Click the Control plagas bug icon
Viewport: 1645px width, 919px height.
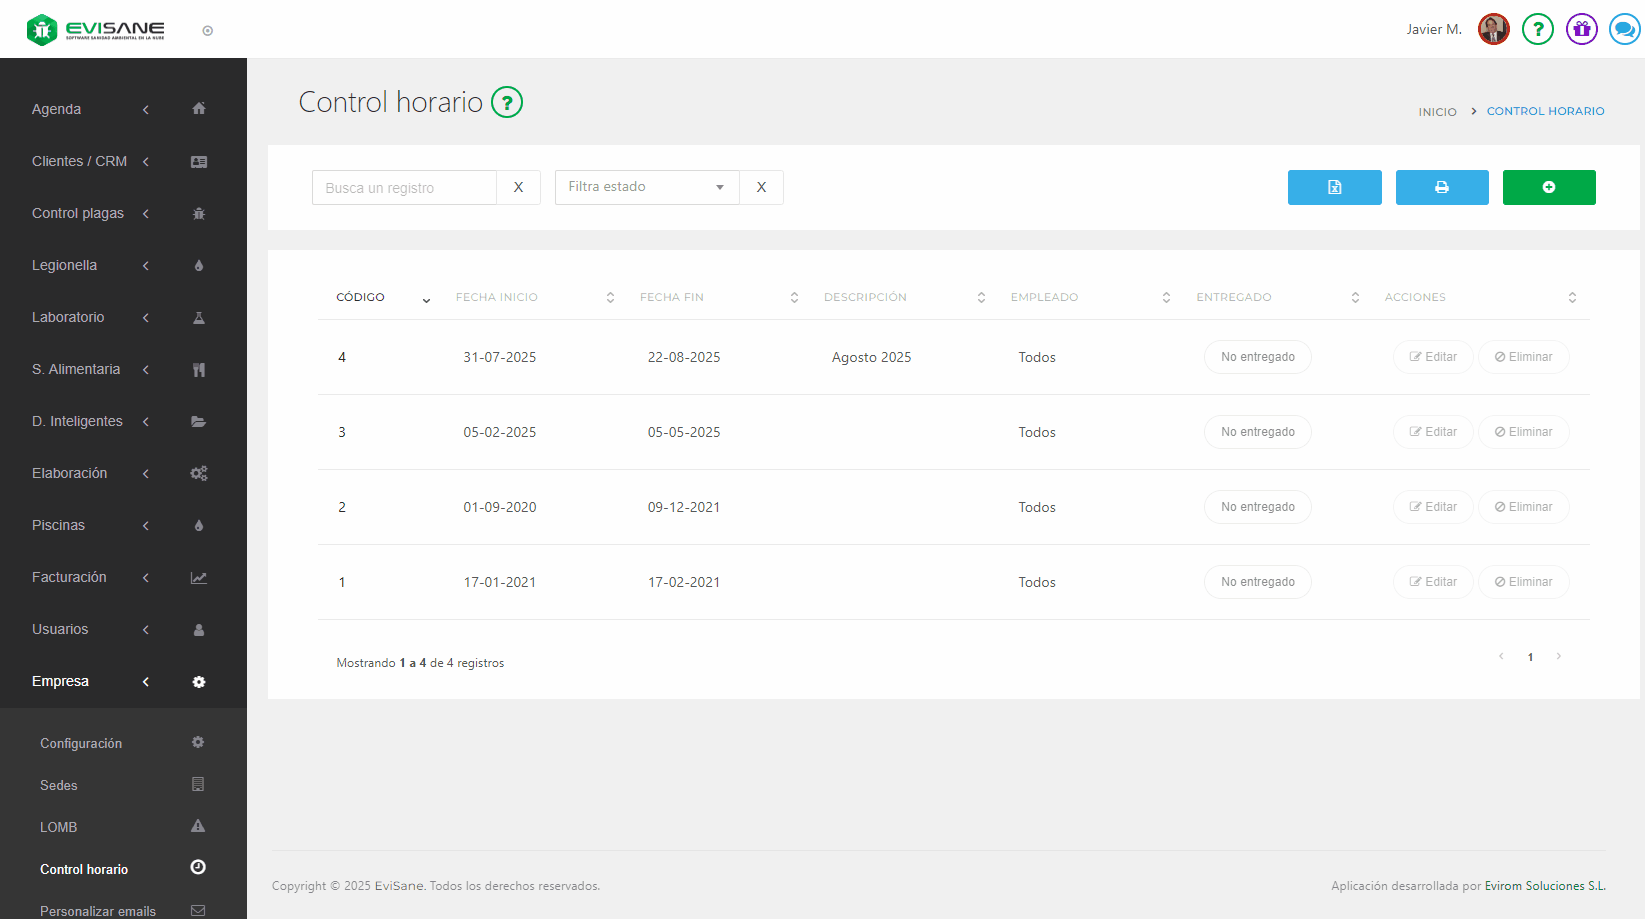(199, 213)
